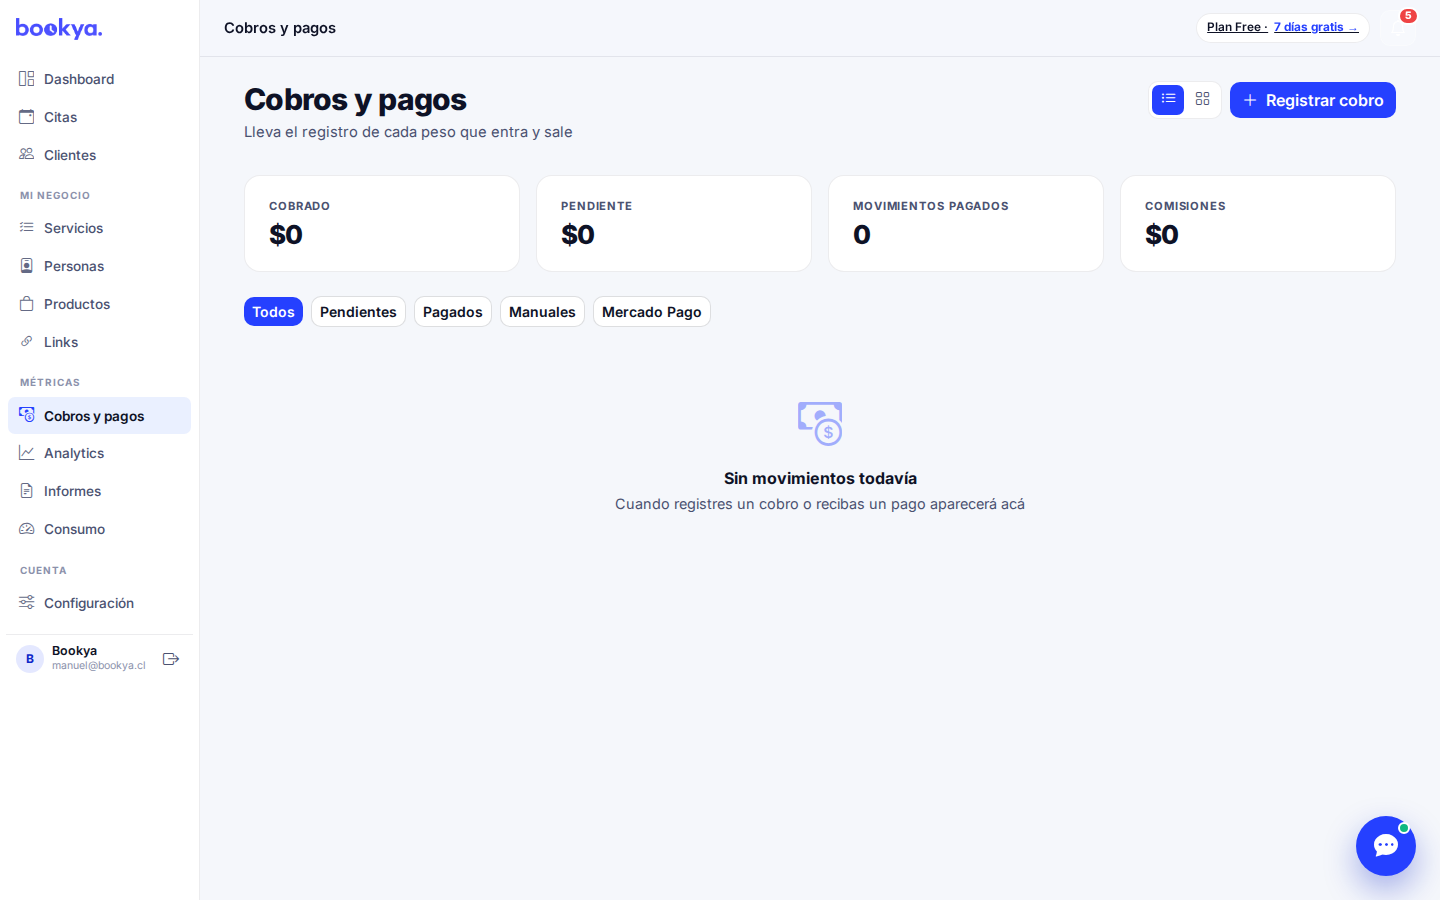This screenshot has height=900, width=1440.
Task: Select the Todos filter chip
Action: (273, 312)
